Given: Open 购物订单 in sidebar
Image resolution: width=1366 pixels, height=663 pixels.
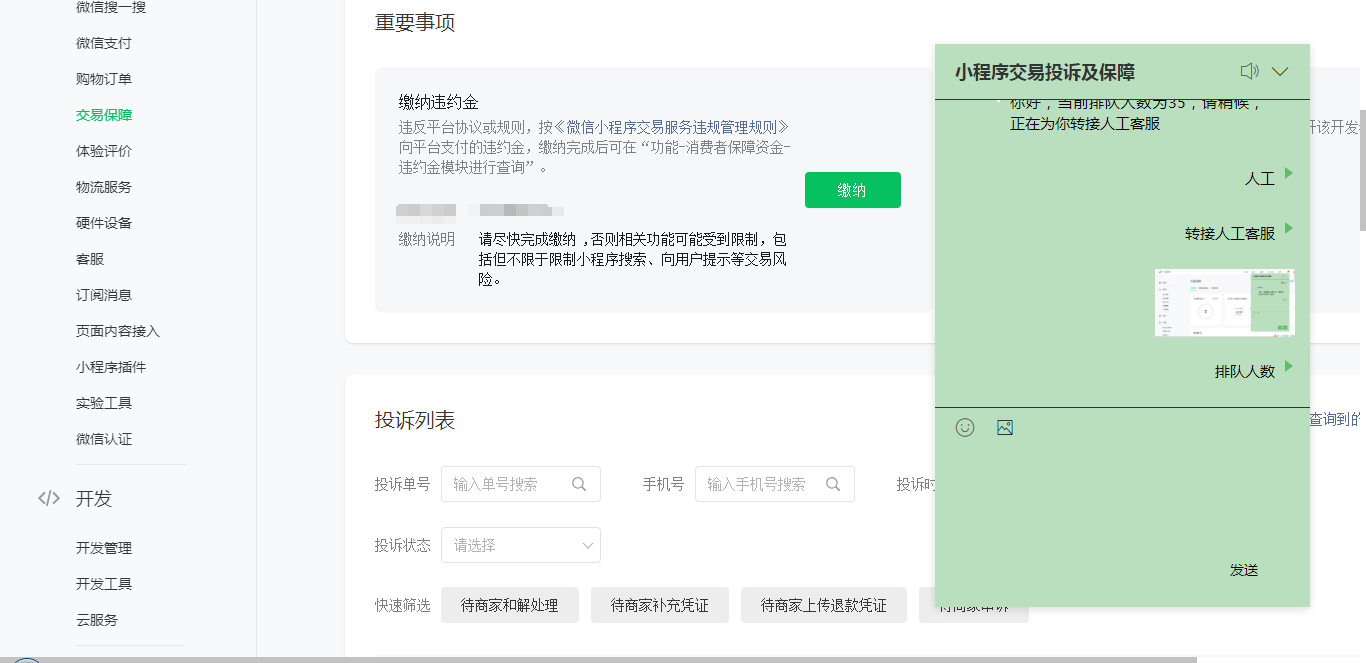Looking at the screenshot, I should [104, 79].
